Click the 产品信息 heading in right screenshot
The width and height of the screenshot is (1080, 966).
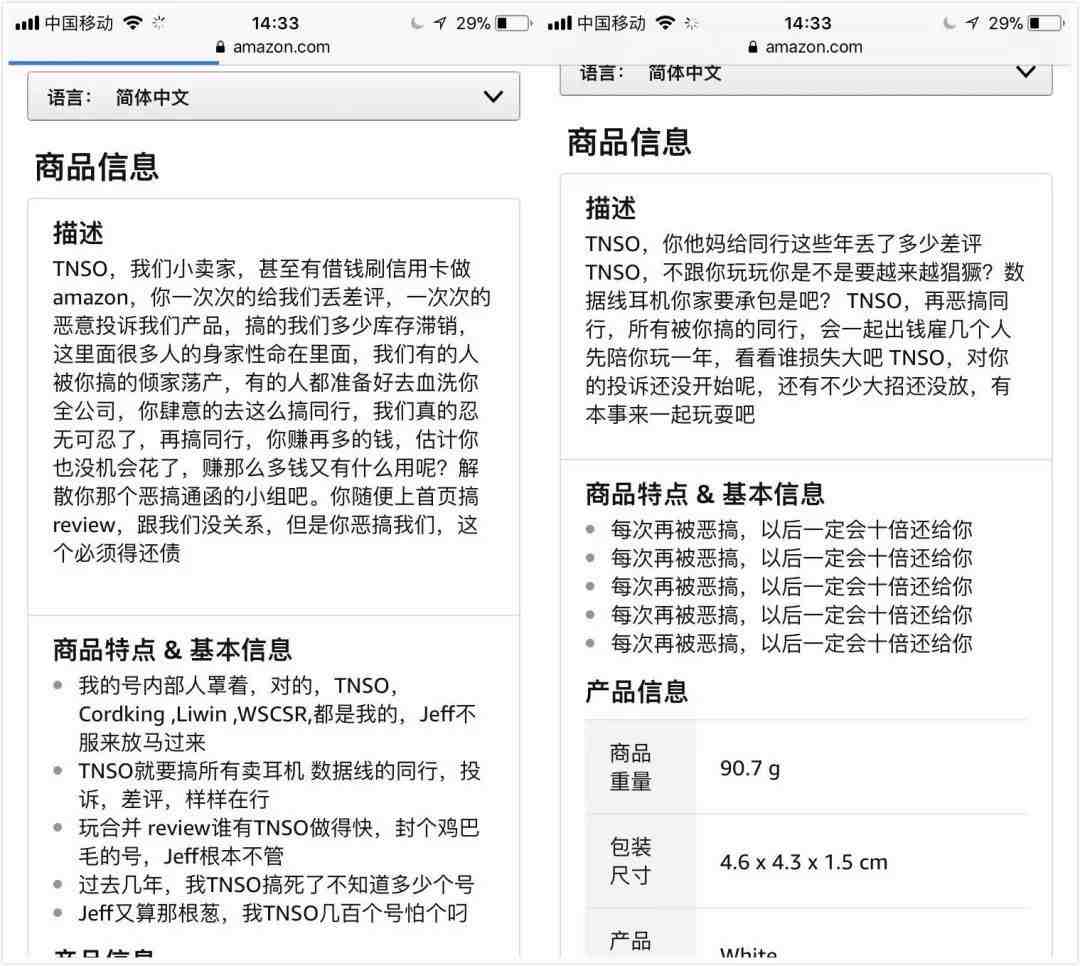[x=636, y=691]
